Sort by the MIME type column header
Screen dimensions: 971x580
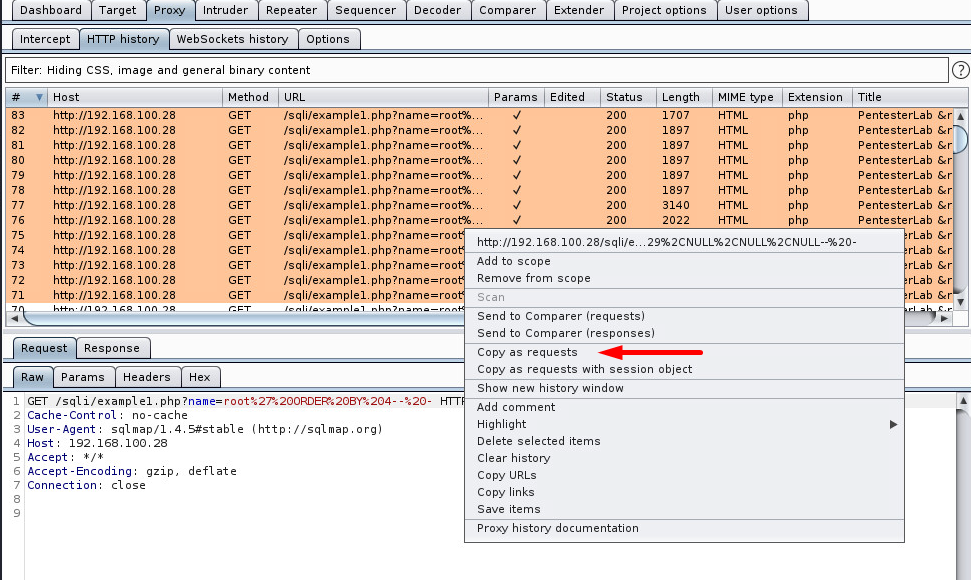pos(747,97)
